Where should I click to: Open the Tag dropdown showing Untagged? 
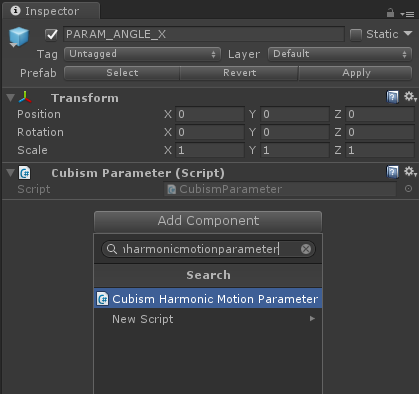coord(142,54)
